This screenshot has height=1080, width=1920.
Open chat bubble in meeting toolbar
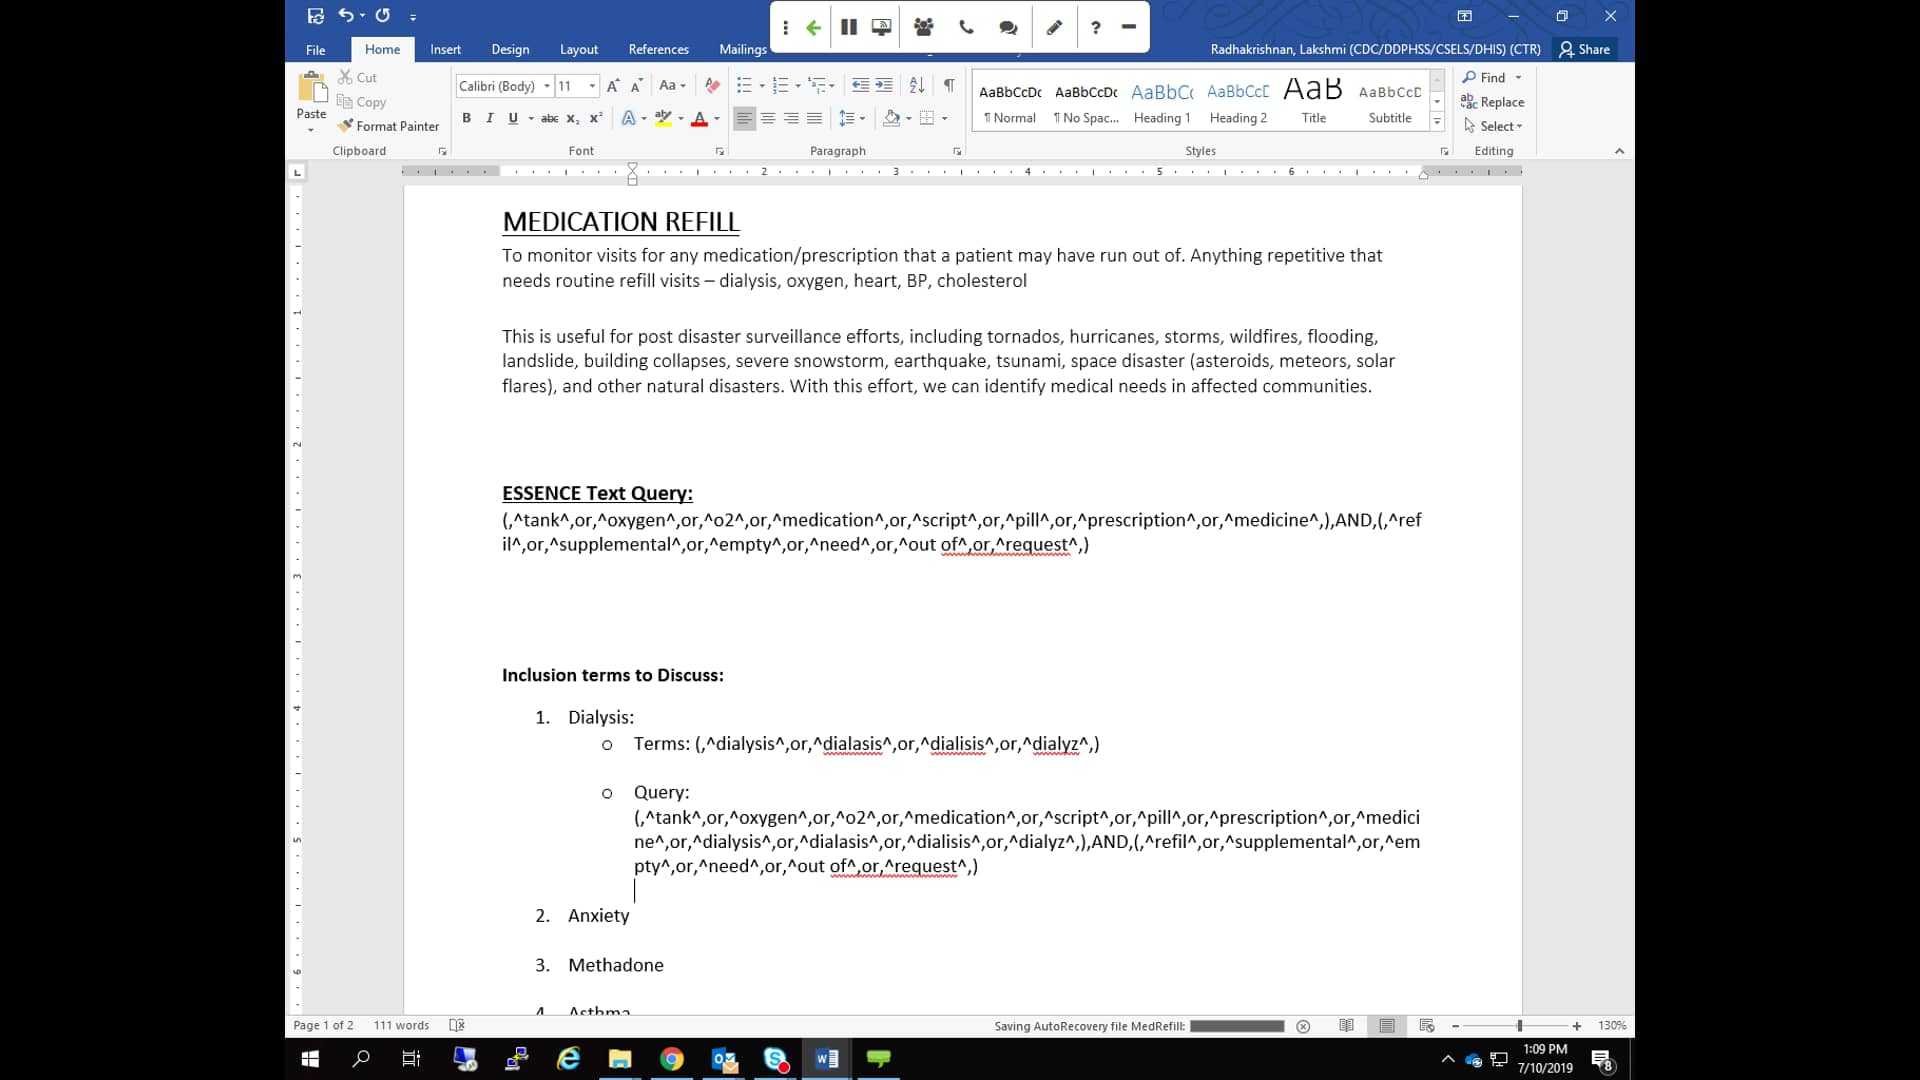[x=1008, y=27]
